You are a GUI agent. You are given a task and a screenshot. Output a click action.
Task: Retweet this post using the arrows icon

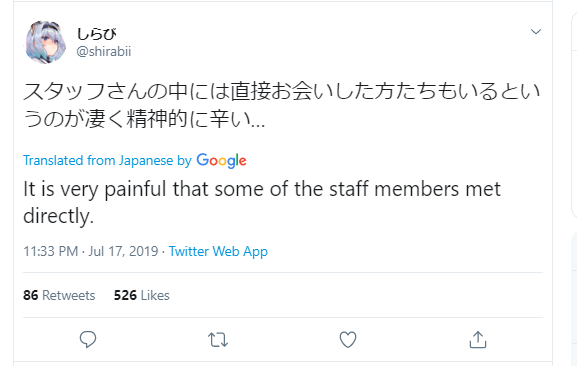click(218, 340)
